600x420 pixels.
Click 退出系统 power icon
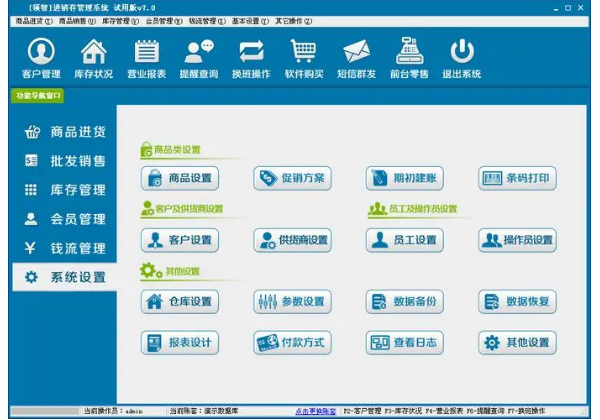[x=462, y=58]
